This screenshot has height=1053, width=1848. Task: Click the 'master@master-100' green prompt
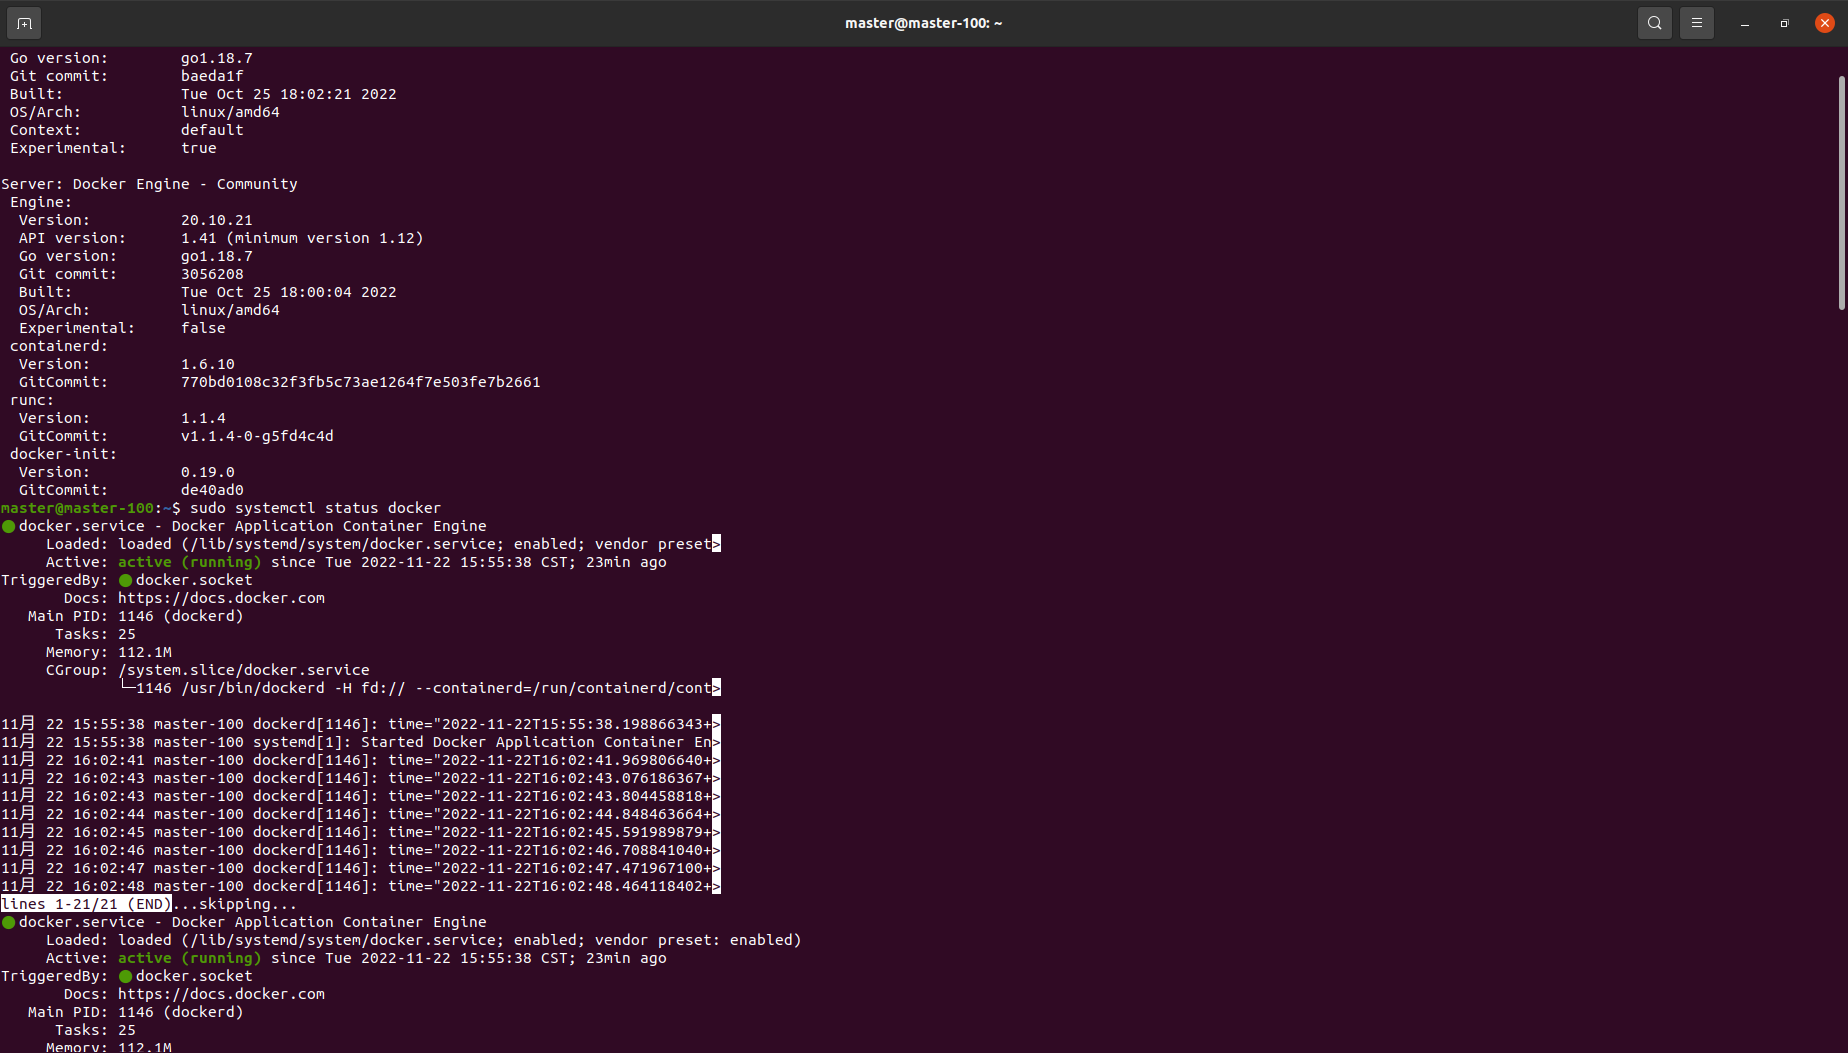78,508
